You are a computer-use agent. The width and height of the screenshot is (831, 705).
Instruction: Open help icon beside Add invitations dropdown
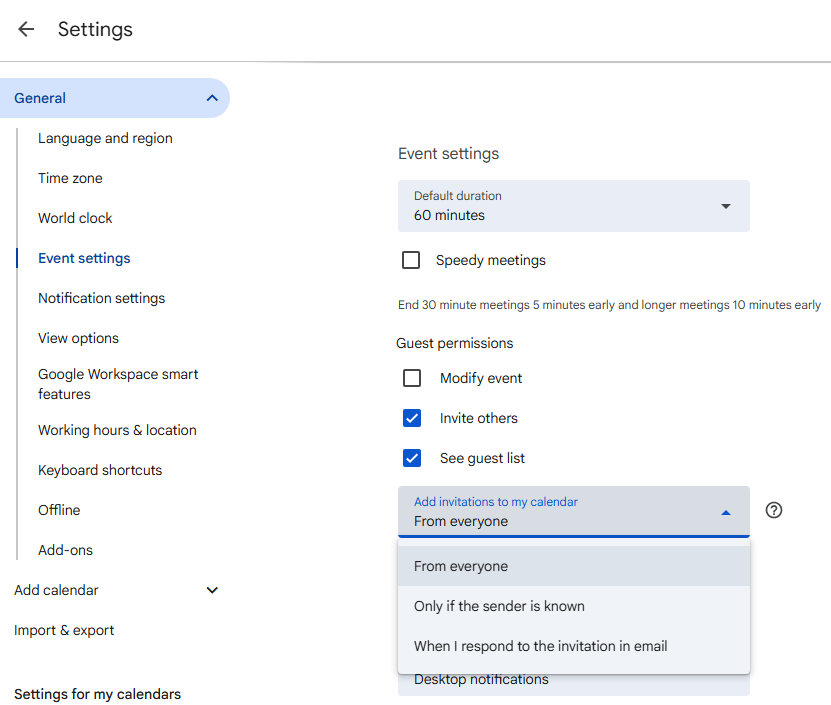(x=774, y=510)
